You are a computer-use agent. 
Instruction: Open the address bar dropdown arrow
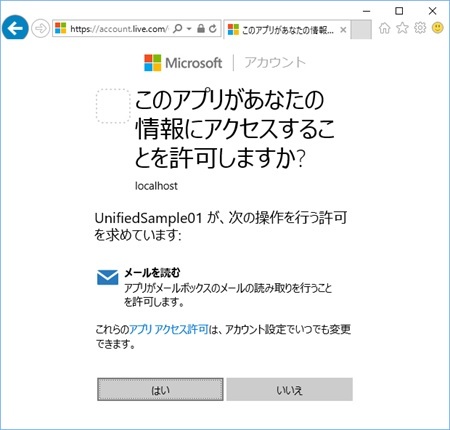pyautogui.click(x=189, y=29)
